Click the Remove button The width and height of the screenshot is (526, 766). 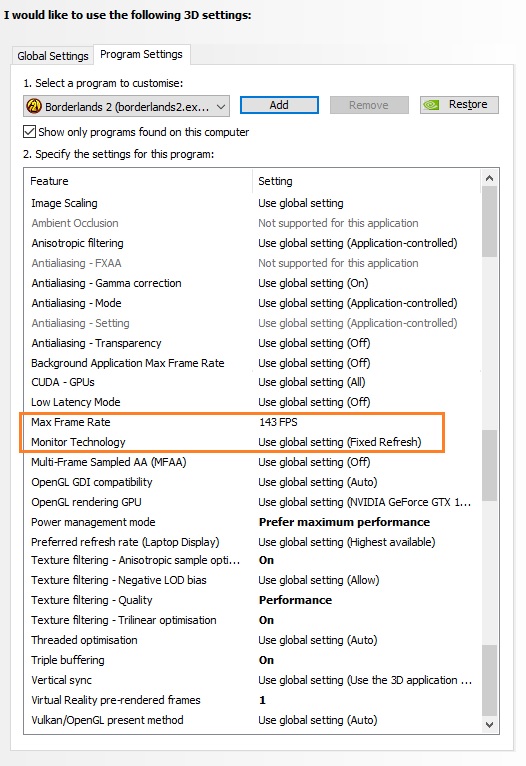pyautogui.click(x=369, y=105)
